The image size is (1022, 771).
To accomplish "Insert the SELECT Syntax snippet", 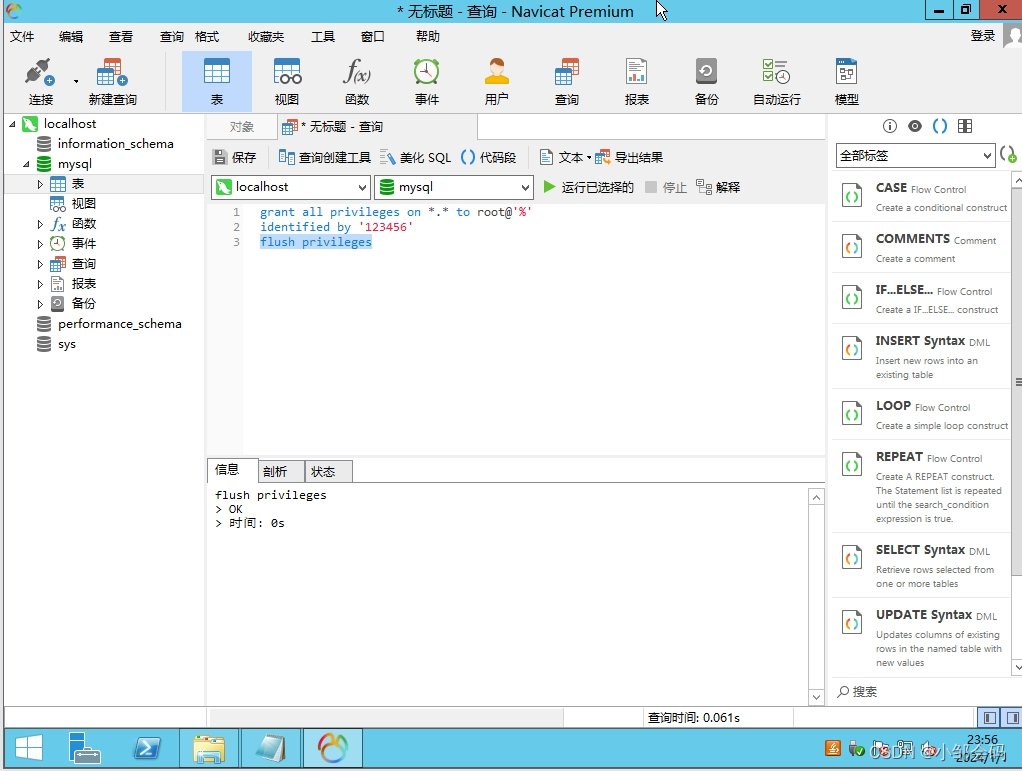I will coord(922,565).
